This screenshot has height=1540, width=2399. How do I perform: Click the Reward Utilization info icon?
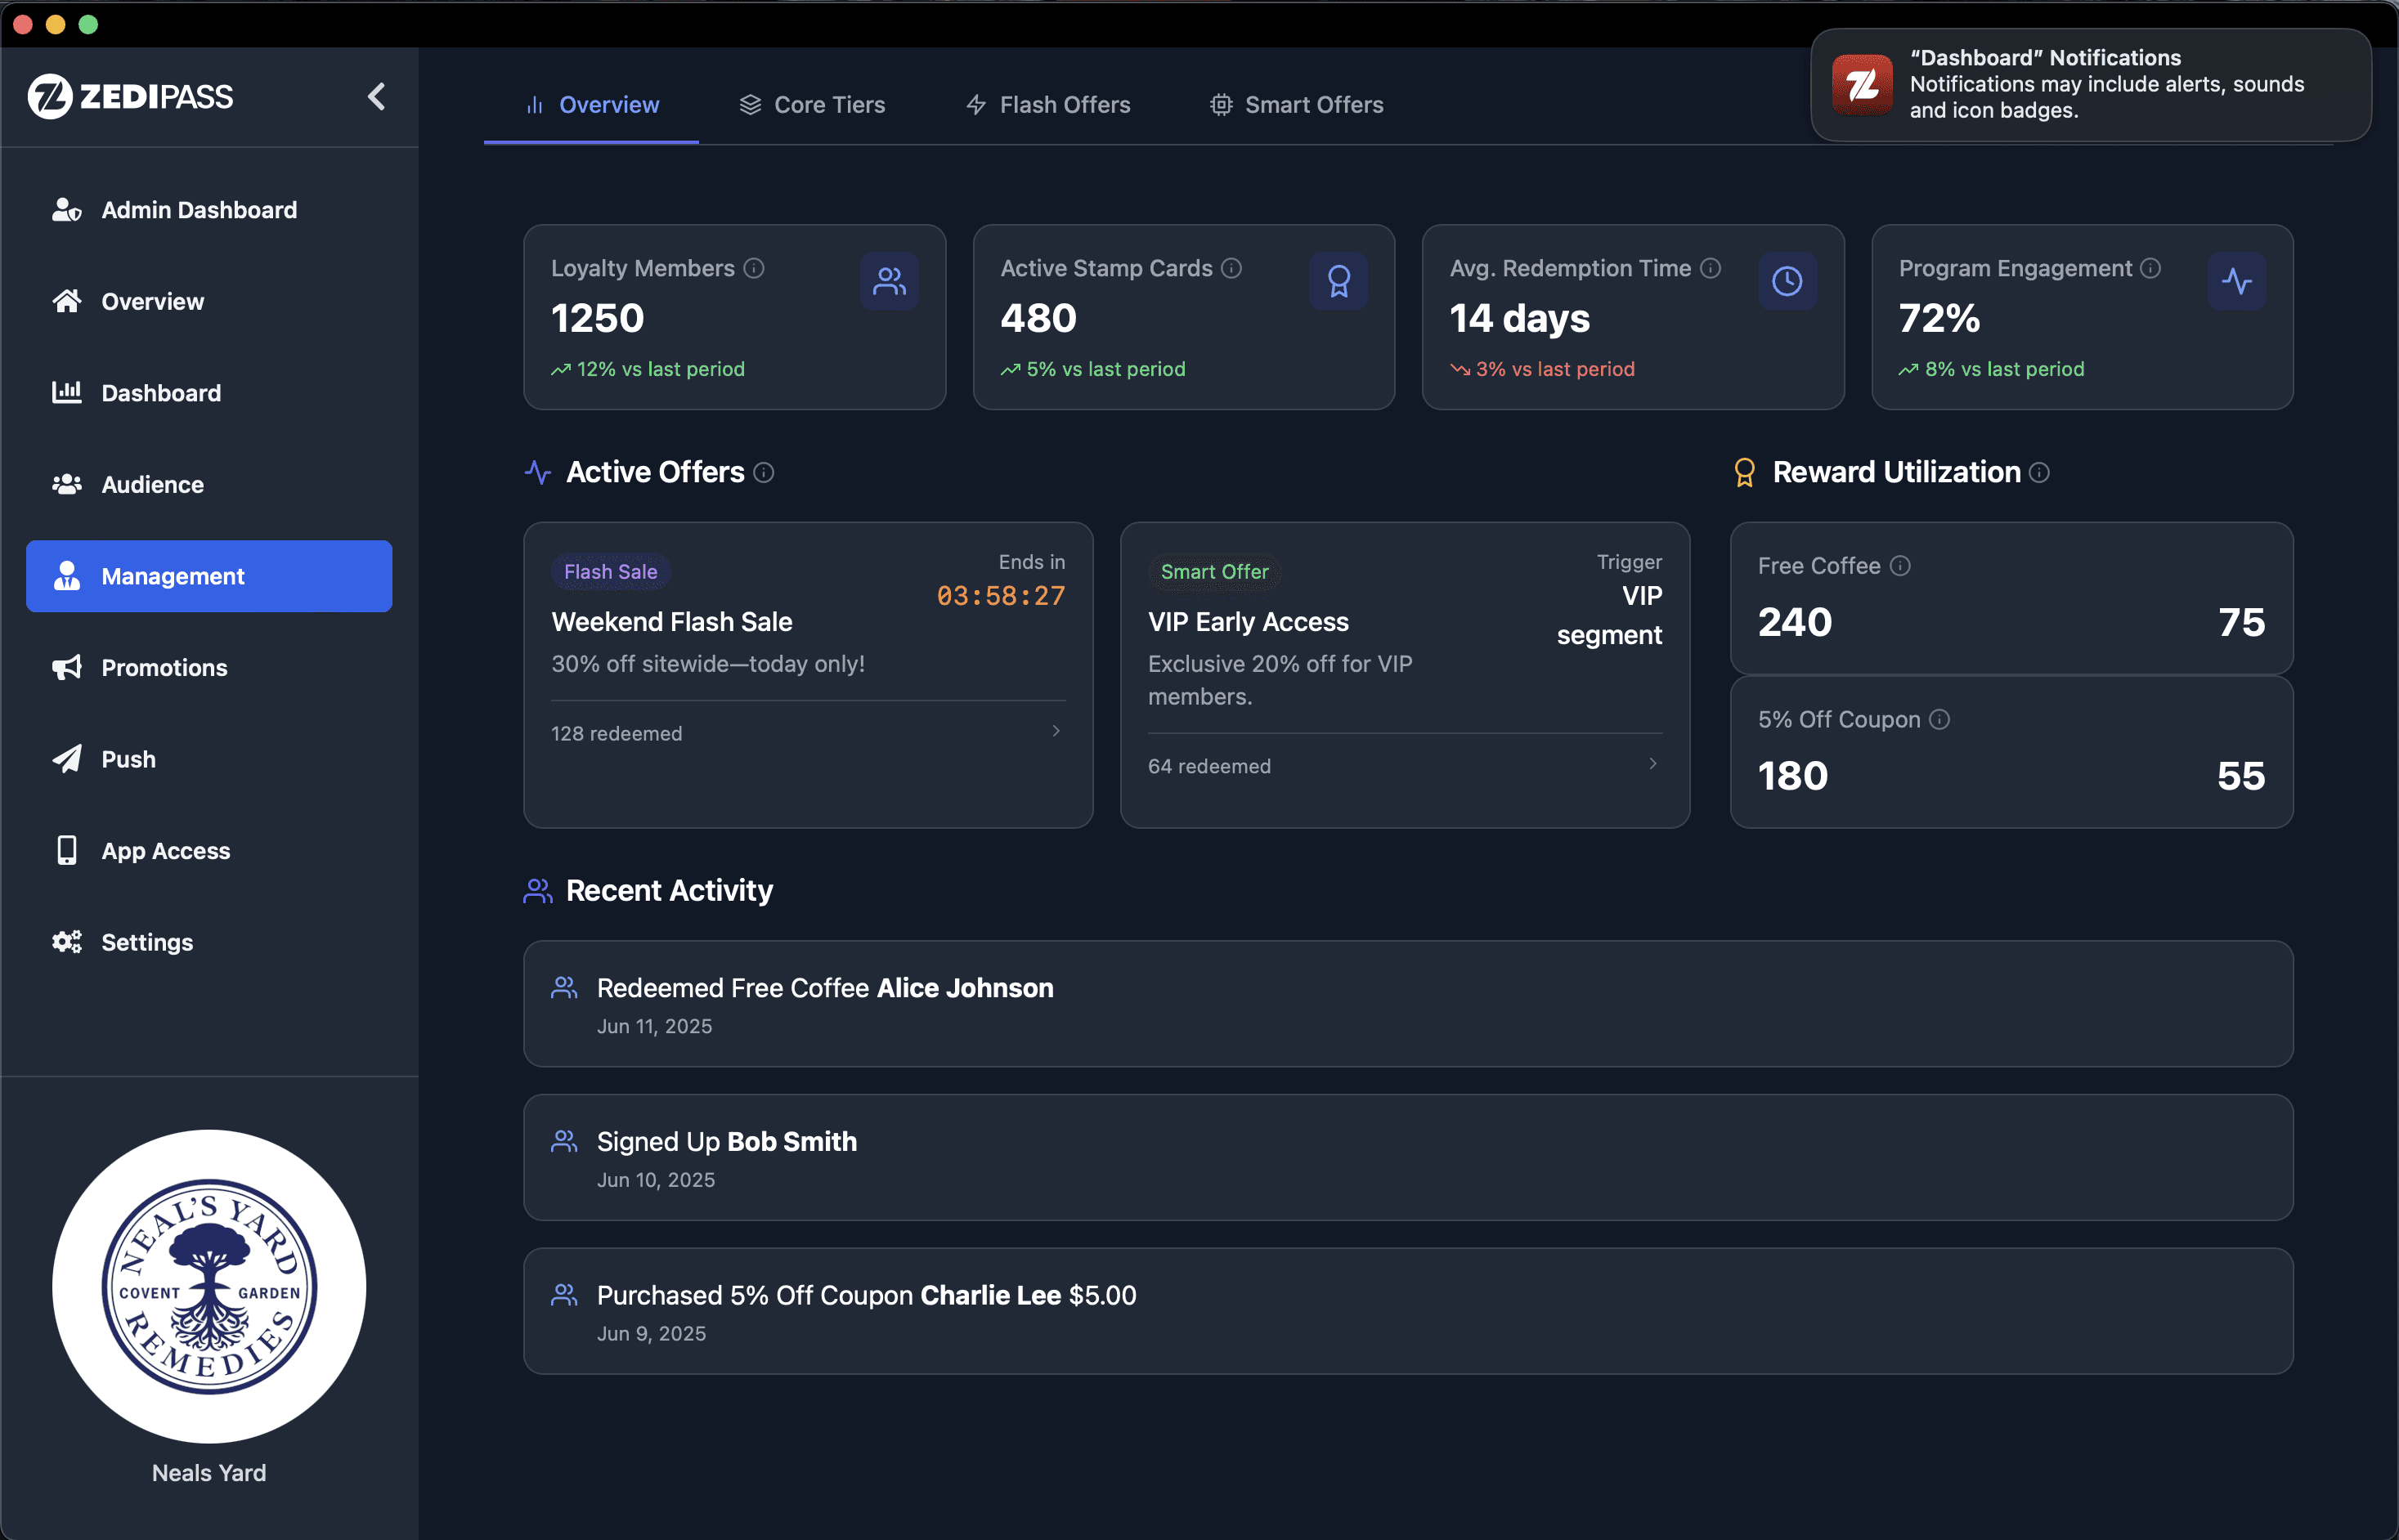point(2039,473)
